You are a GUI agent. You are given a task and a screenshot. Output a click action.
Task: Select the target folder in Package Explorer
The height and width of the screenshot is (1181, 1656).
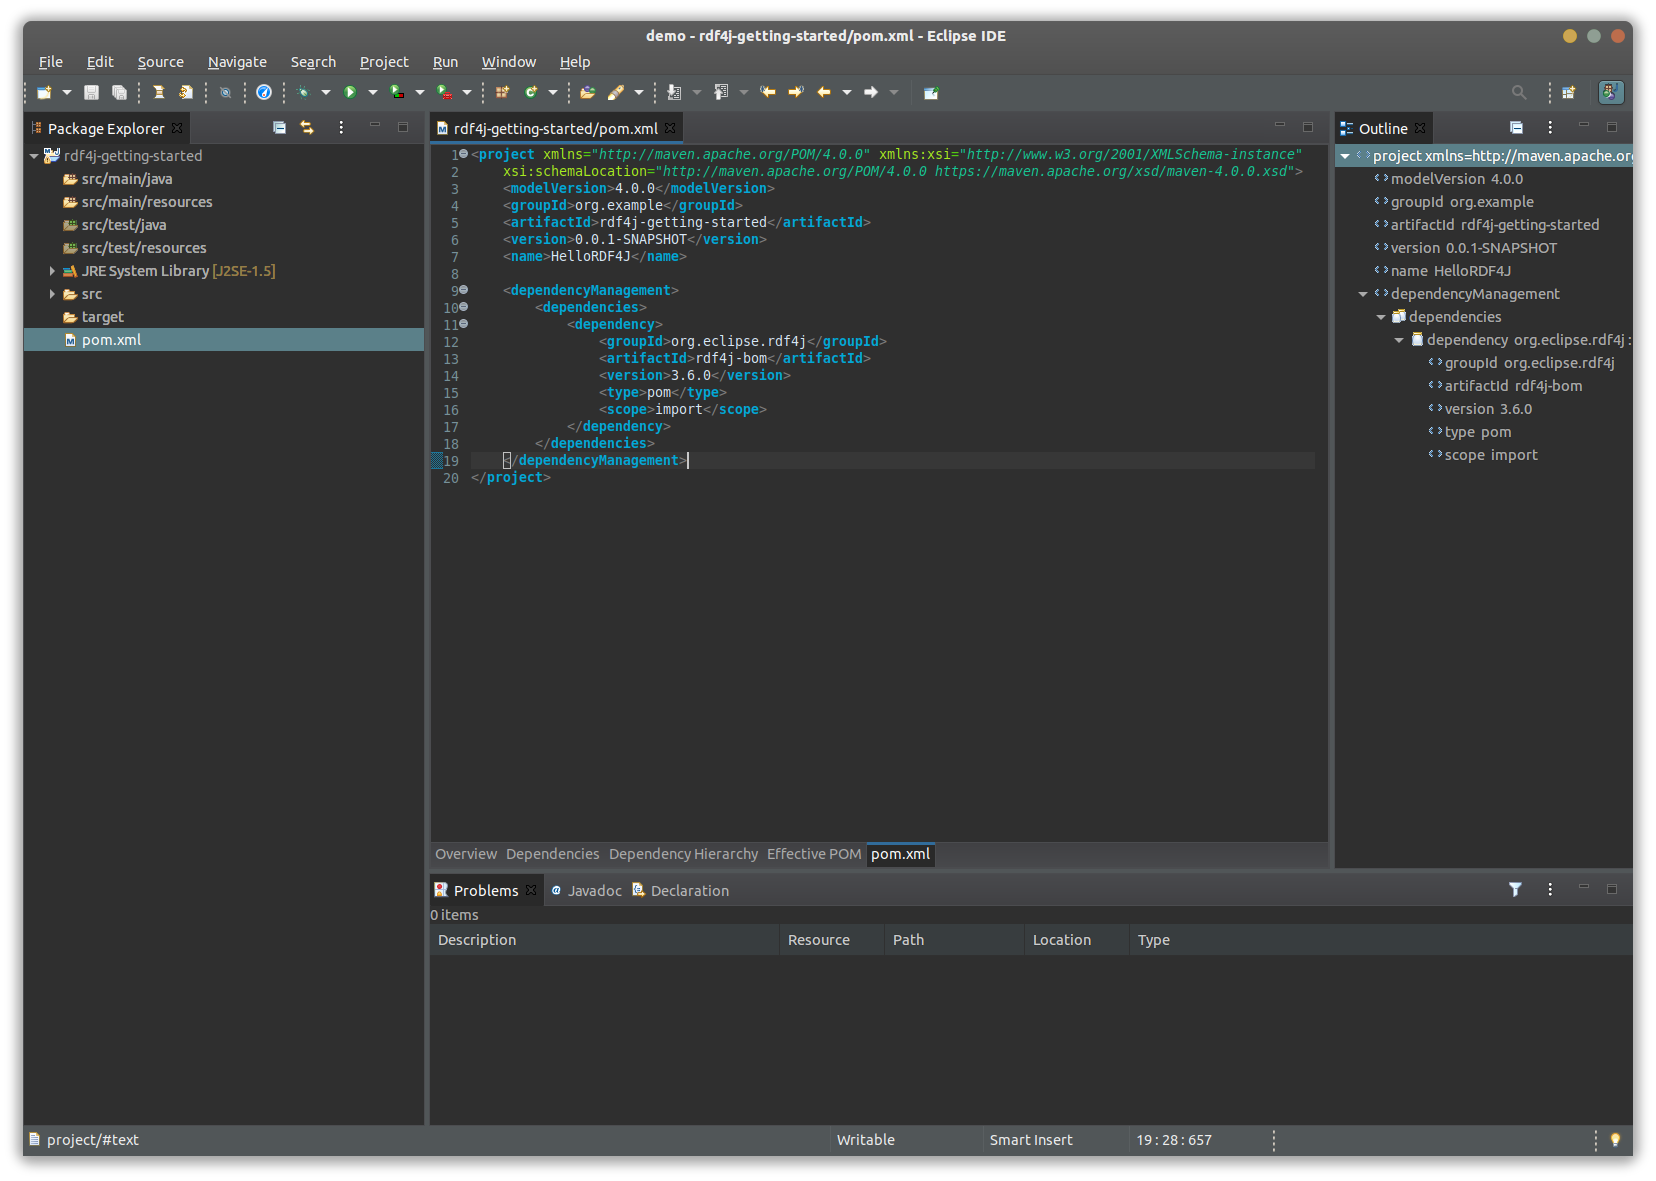pyautogui.click(x=102, y=317)
